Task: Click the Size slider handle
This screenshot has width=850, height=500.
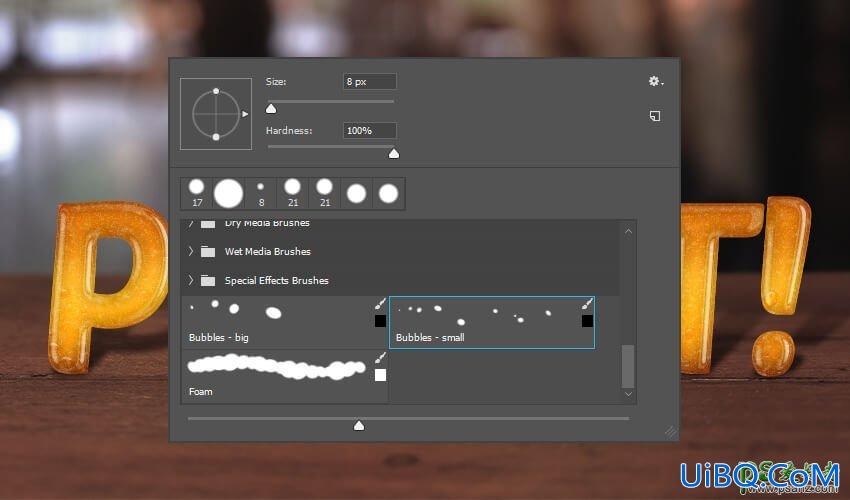Action: coord(271,109)
